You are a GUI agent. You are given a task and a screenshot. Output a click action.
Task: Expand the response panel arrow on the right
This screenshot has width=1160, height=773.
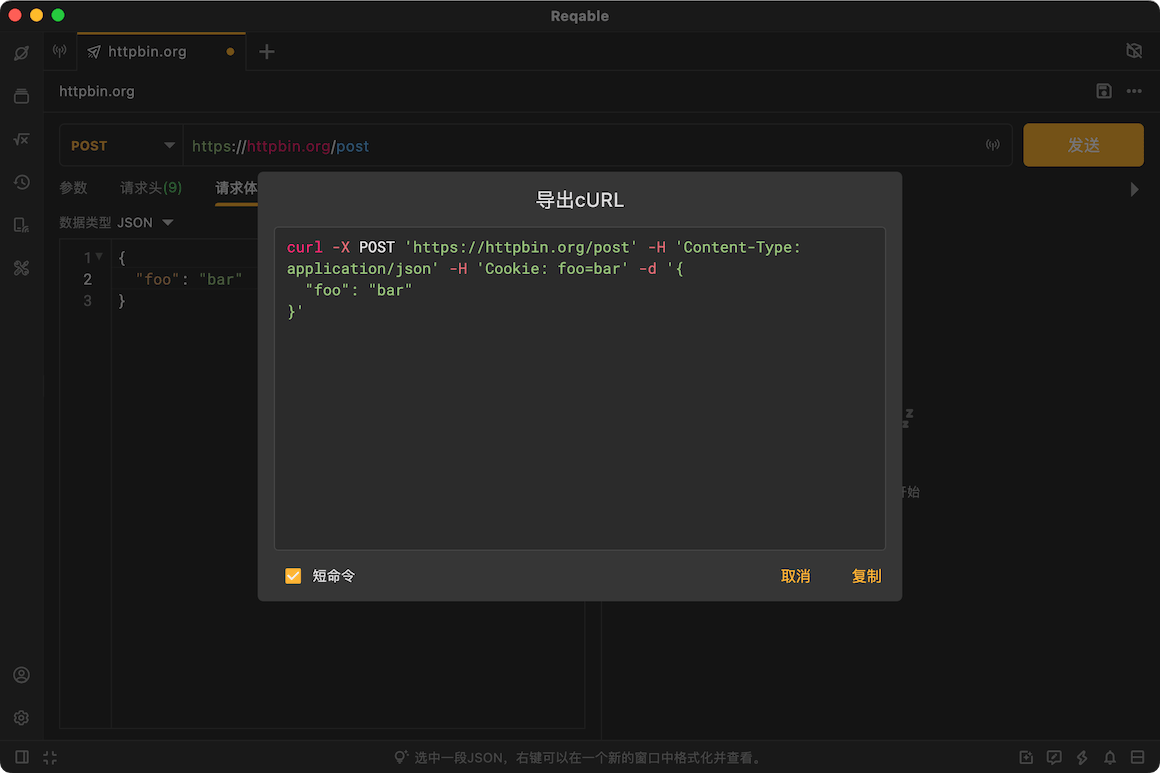pos(1134,189)
